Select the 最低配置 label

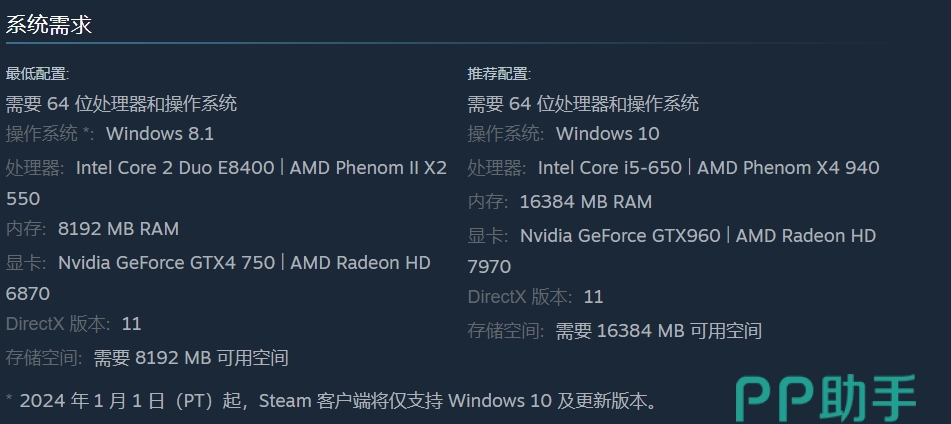tap(38, 74)
